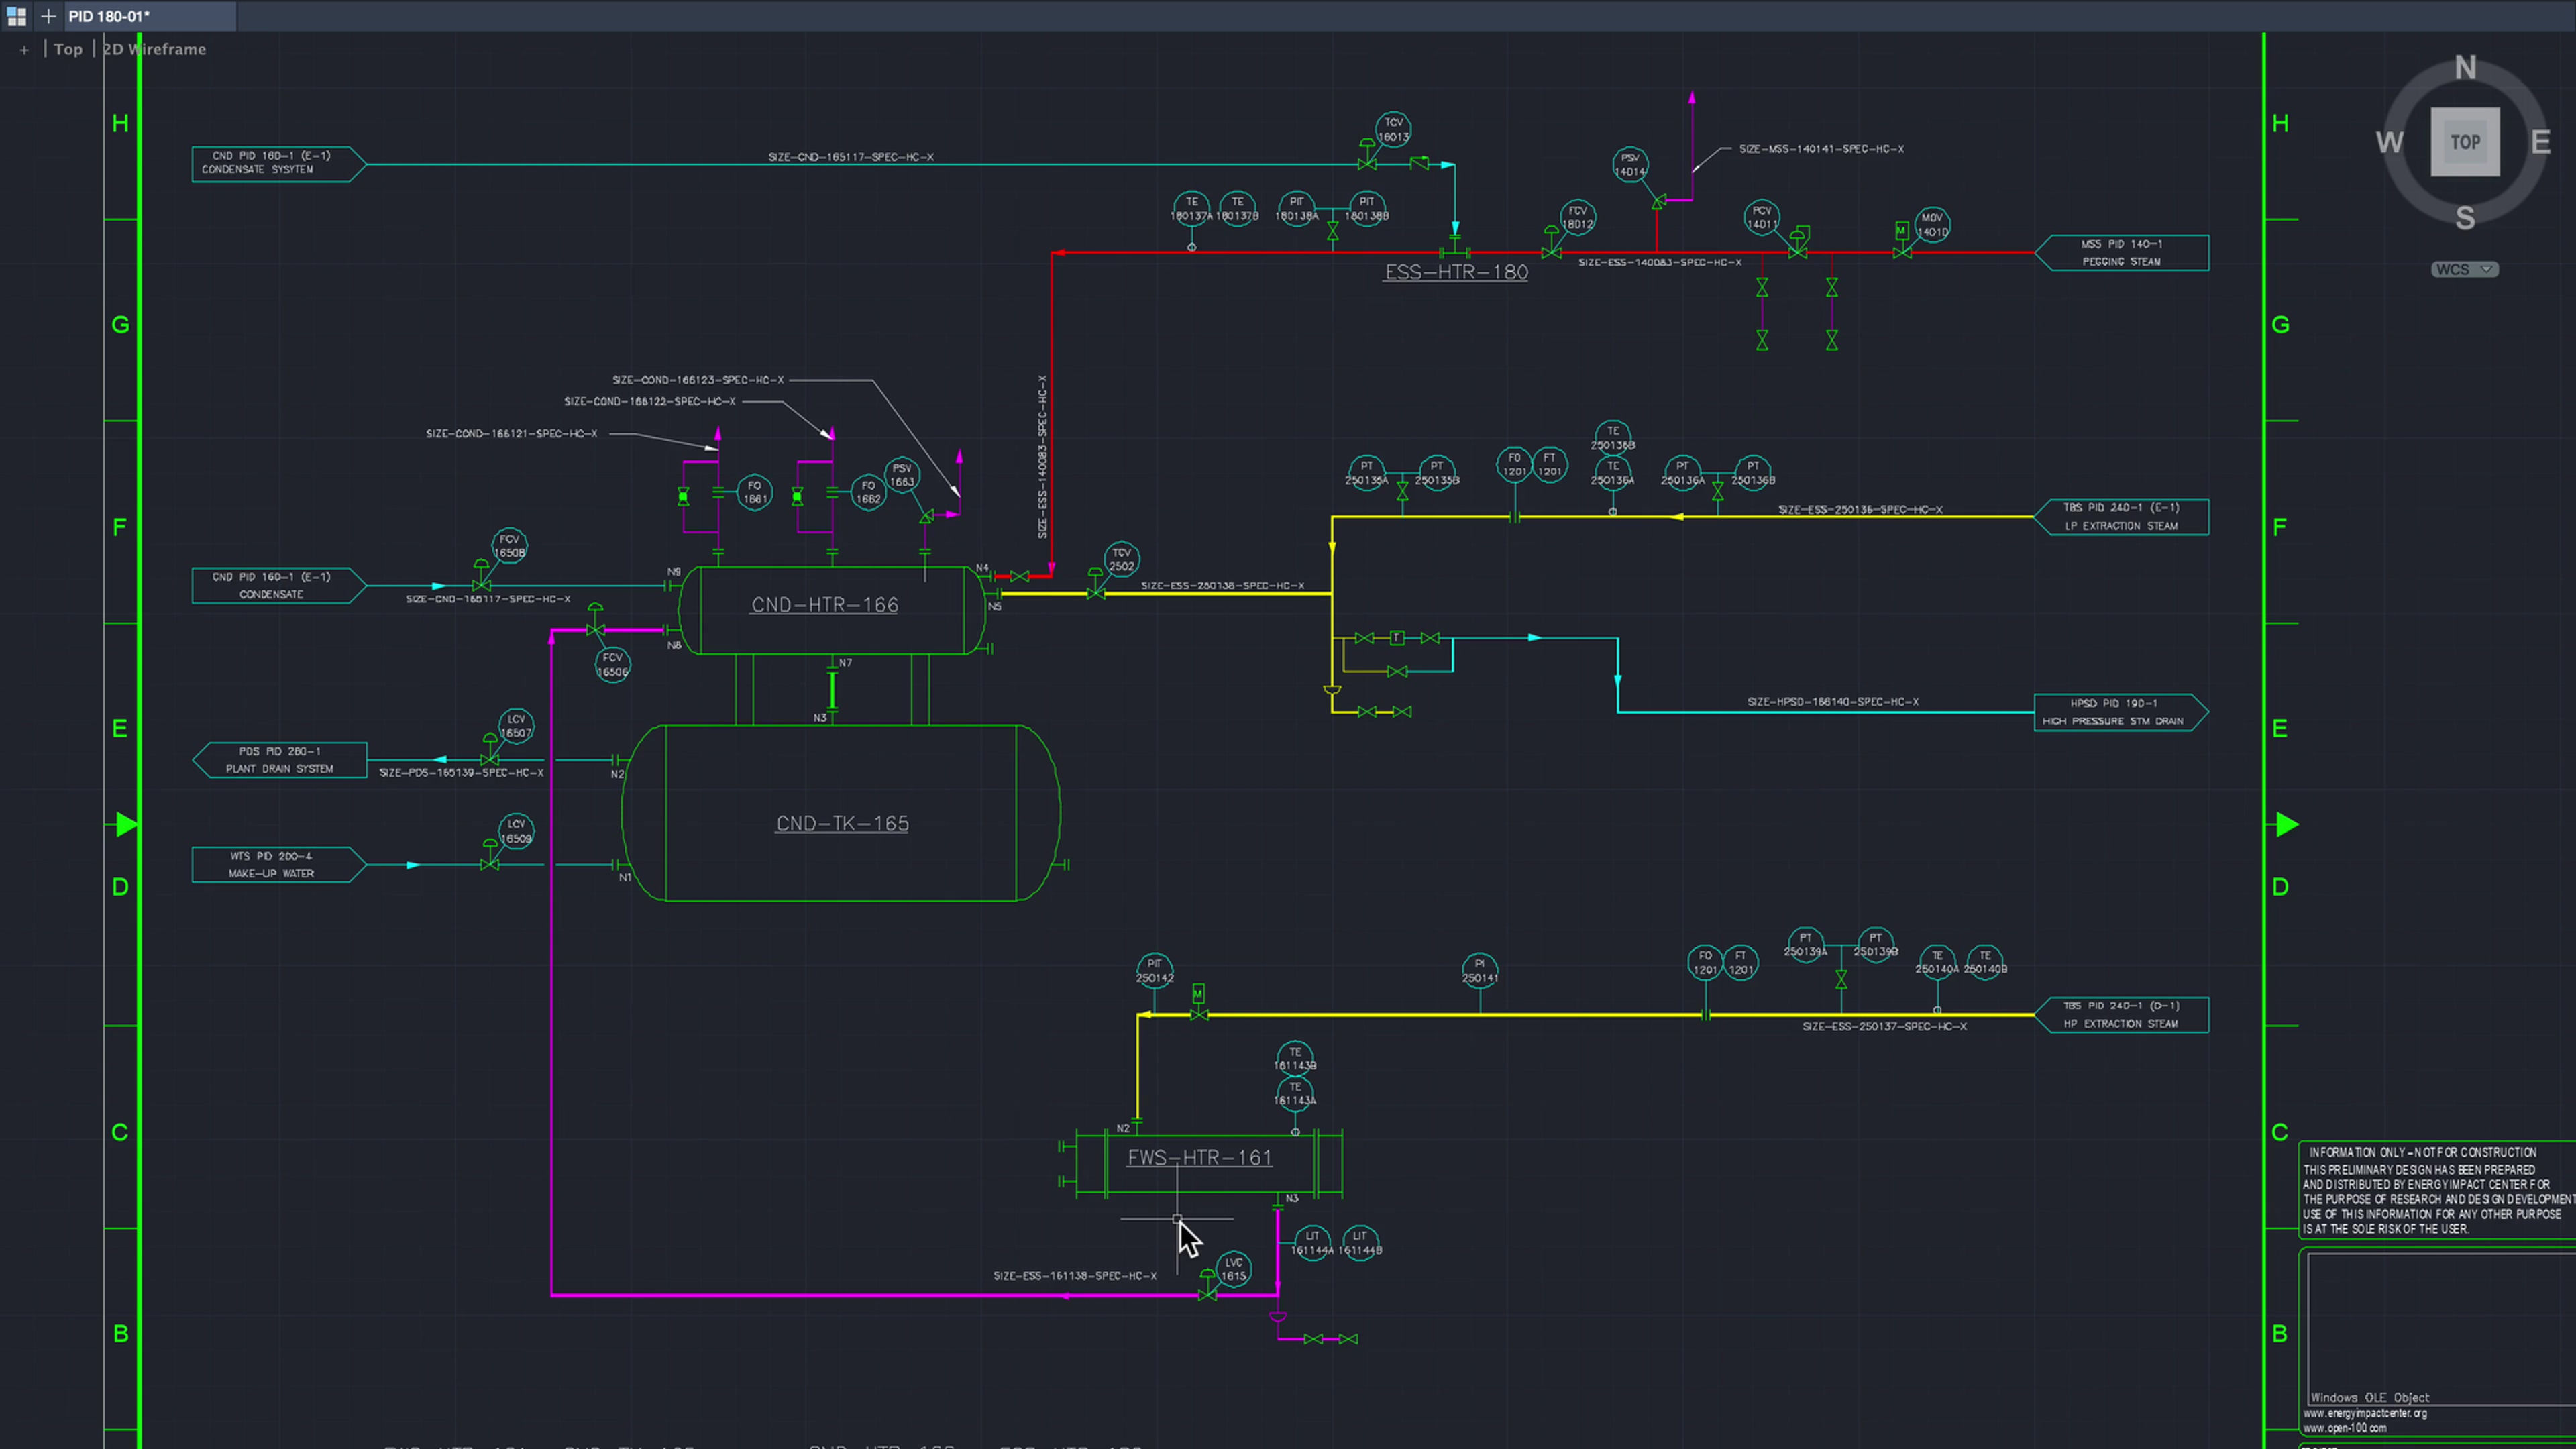Select the PCV 14011 instrument bubble
The image size is (2576, 1449).
tap(1761, 217)
